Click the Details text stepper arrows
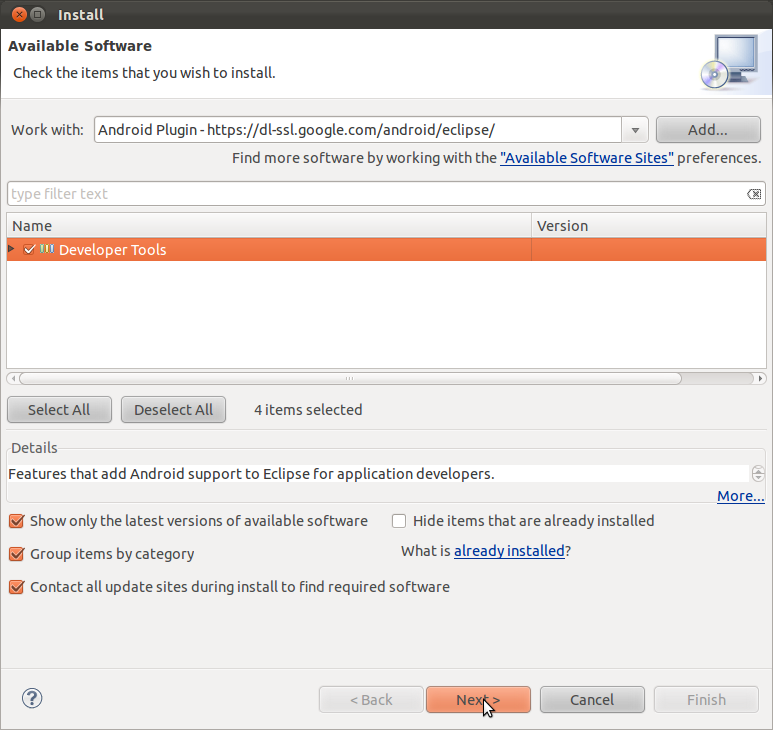This screenshot has height=730, width=773. click(758, 474)
